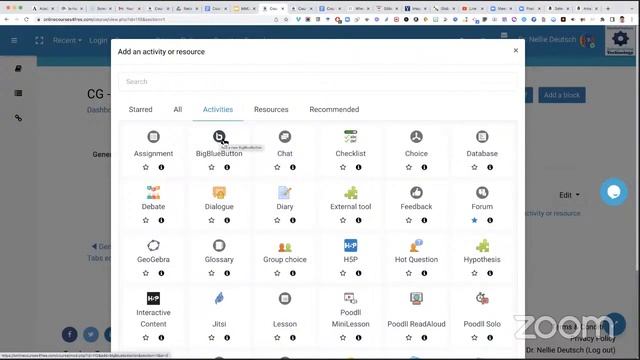Close the Add an activity dialog

coord(516,50)
